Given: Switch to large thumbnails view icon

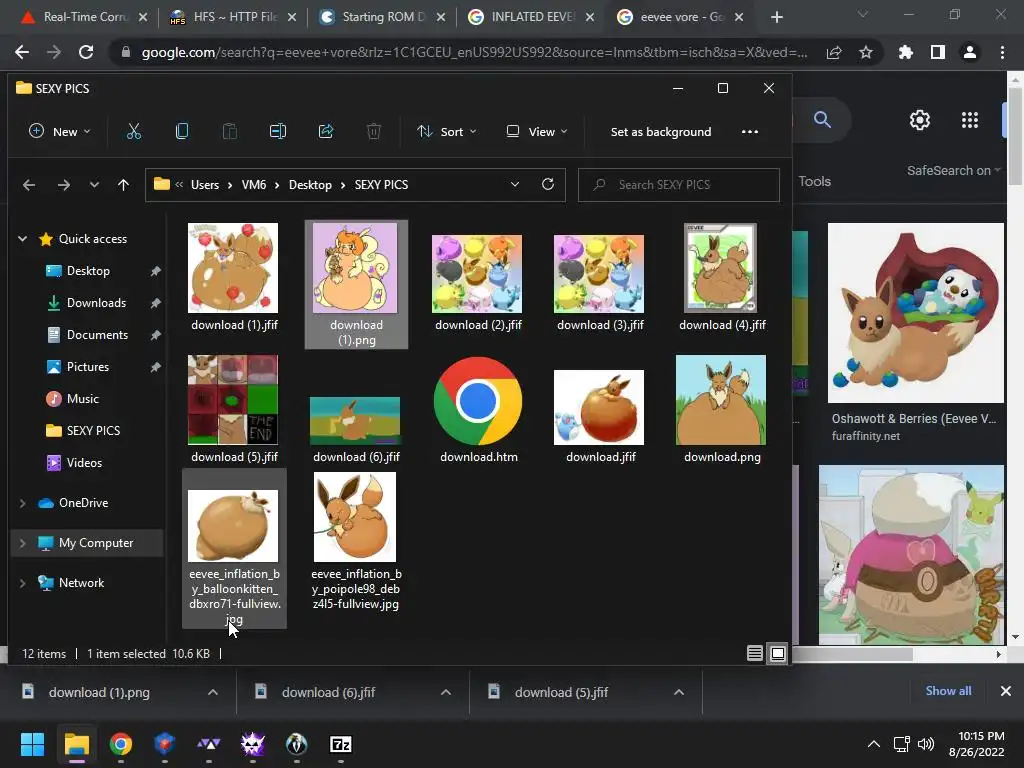Looking at the screenshot, I should (x=778, y=653).
